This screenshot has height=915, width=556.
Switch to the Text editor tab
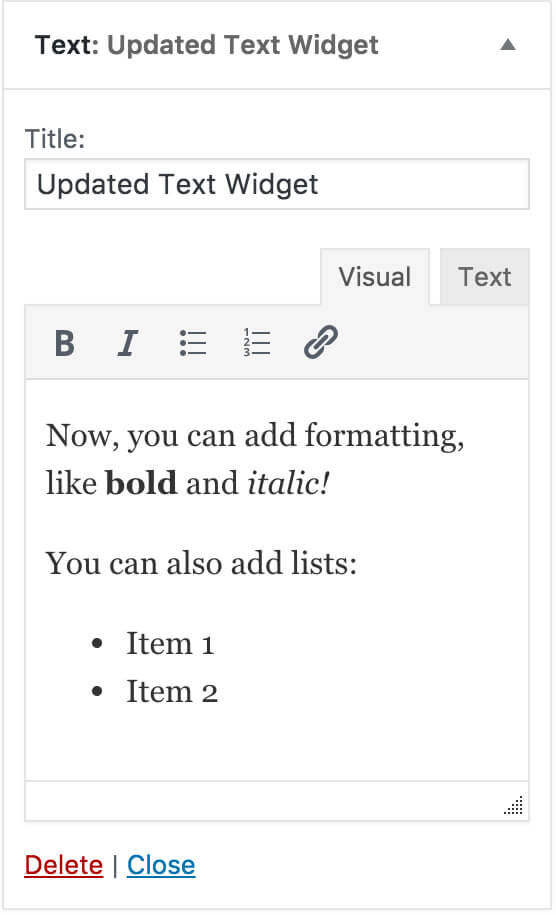pyautogui.click(x=484, y=277)
